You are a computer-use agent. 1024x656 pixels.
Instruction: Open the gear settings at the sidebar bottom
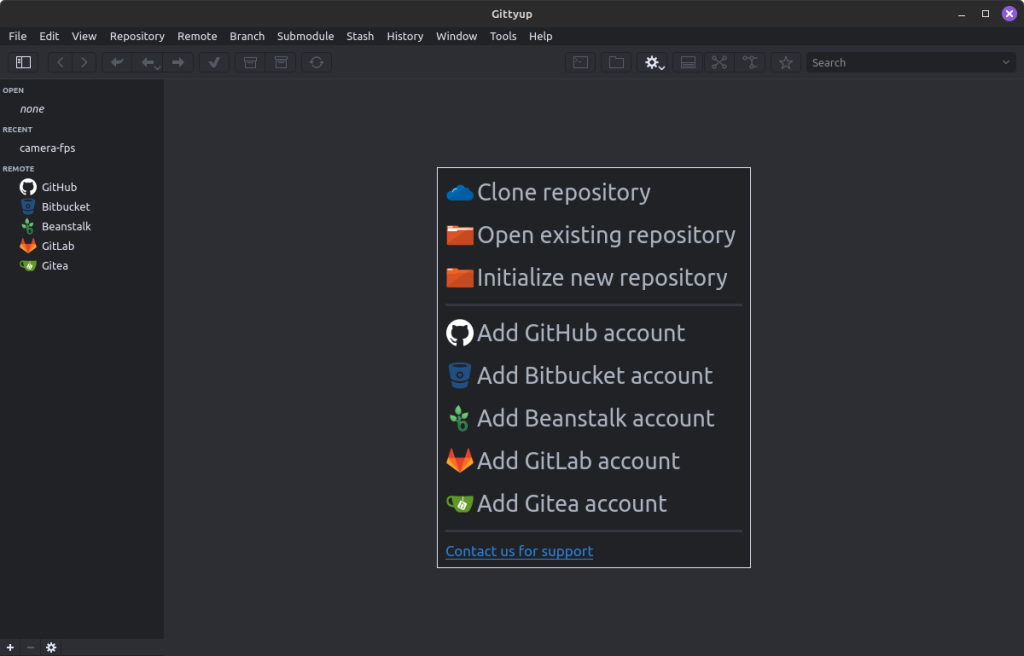pyautogui.click(x=51, y=647)
